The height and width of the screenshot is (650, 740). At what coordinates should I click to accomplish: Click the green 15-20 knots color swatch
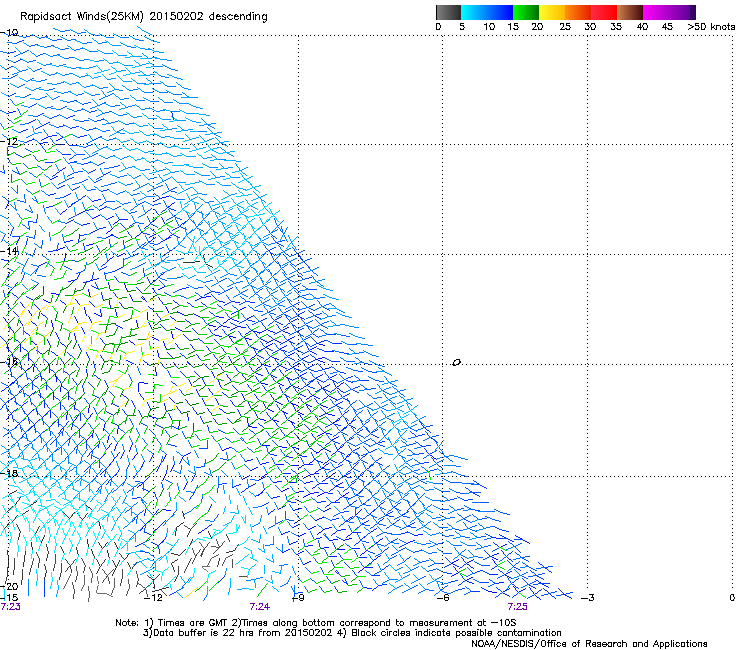click(x=526, y=12)
